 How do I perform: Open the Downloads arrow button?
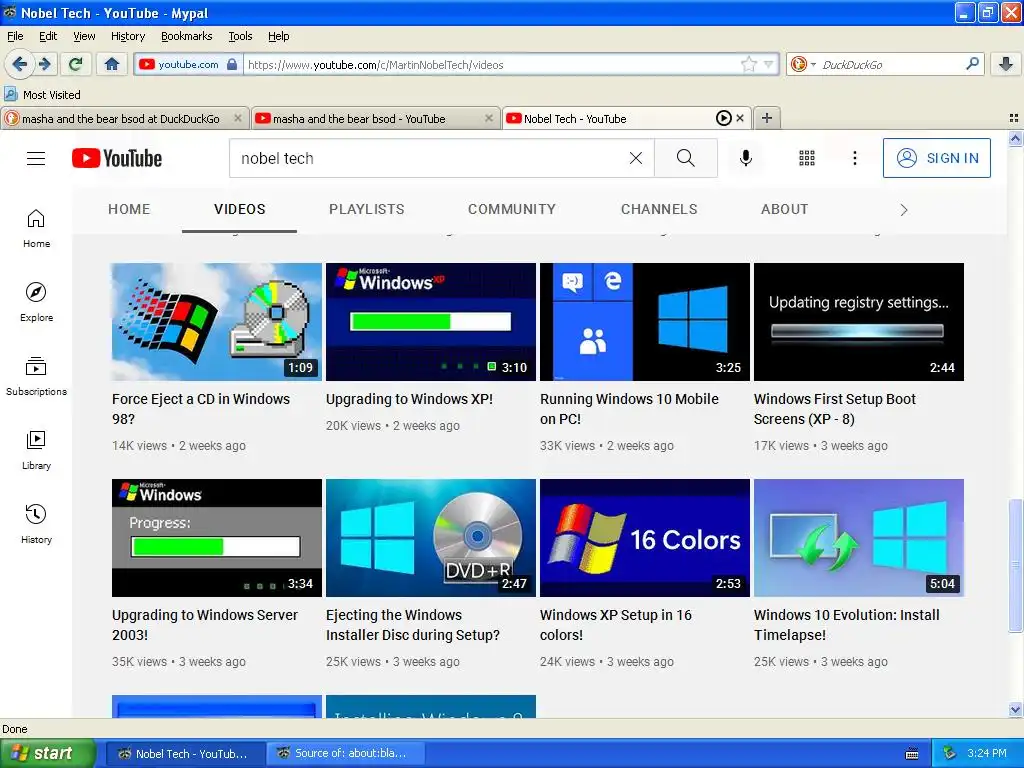(x=1006, y=64)
